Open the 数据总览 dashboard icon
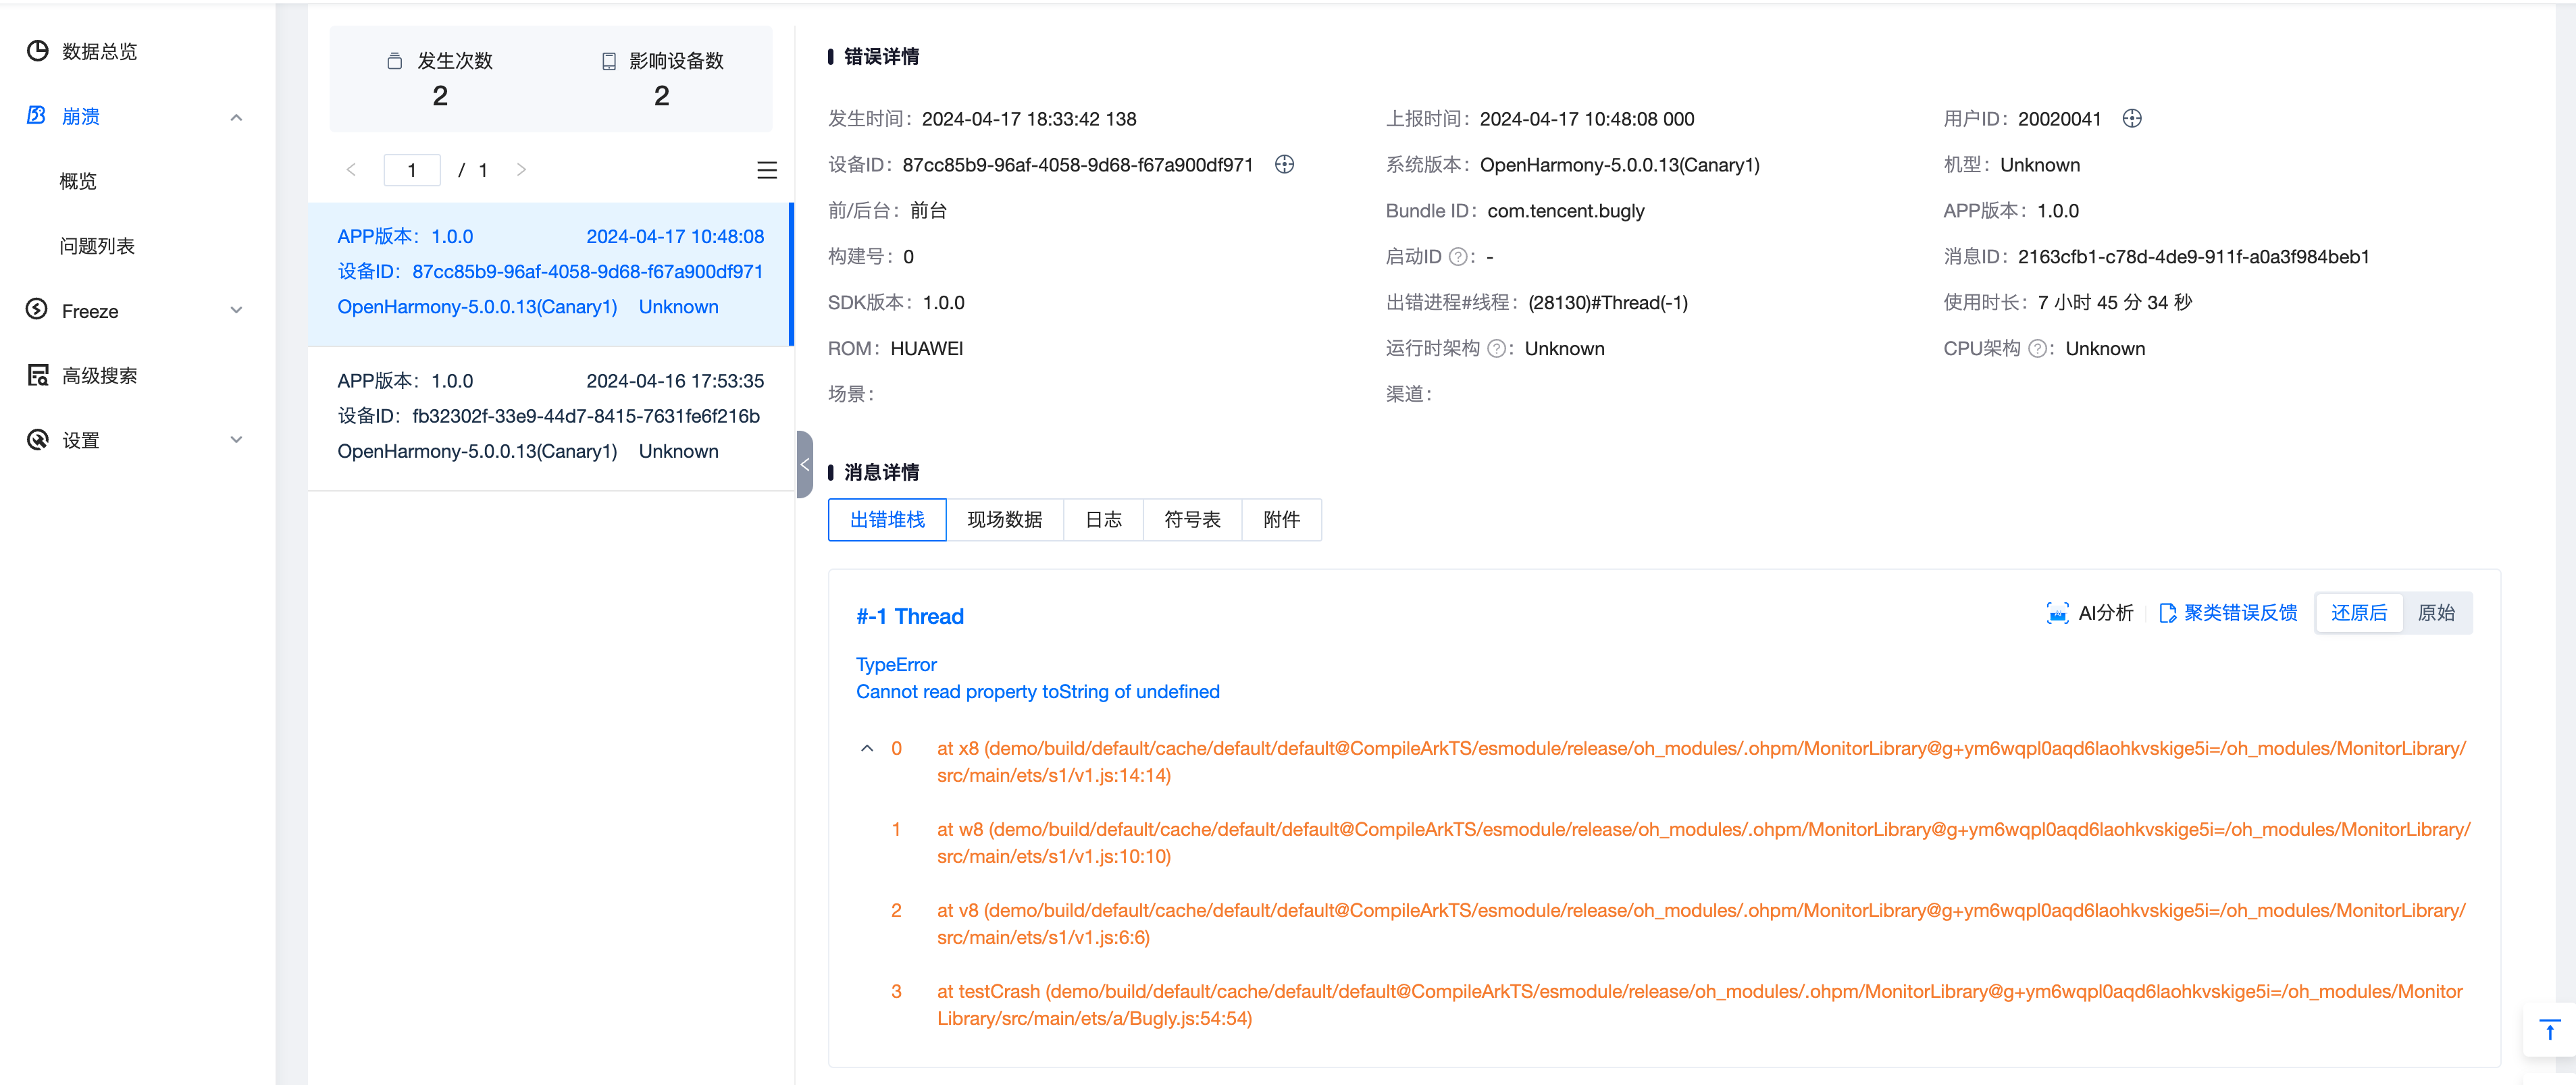 point(38,51)
